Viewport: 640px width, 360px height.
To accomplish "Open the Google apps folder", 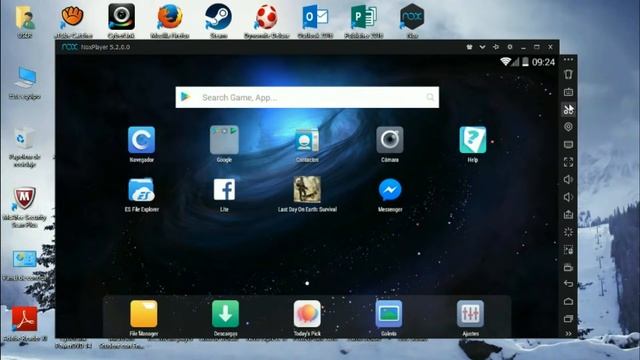I will click(224, 140).
